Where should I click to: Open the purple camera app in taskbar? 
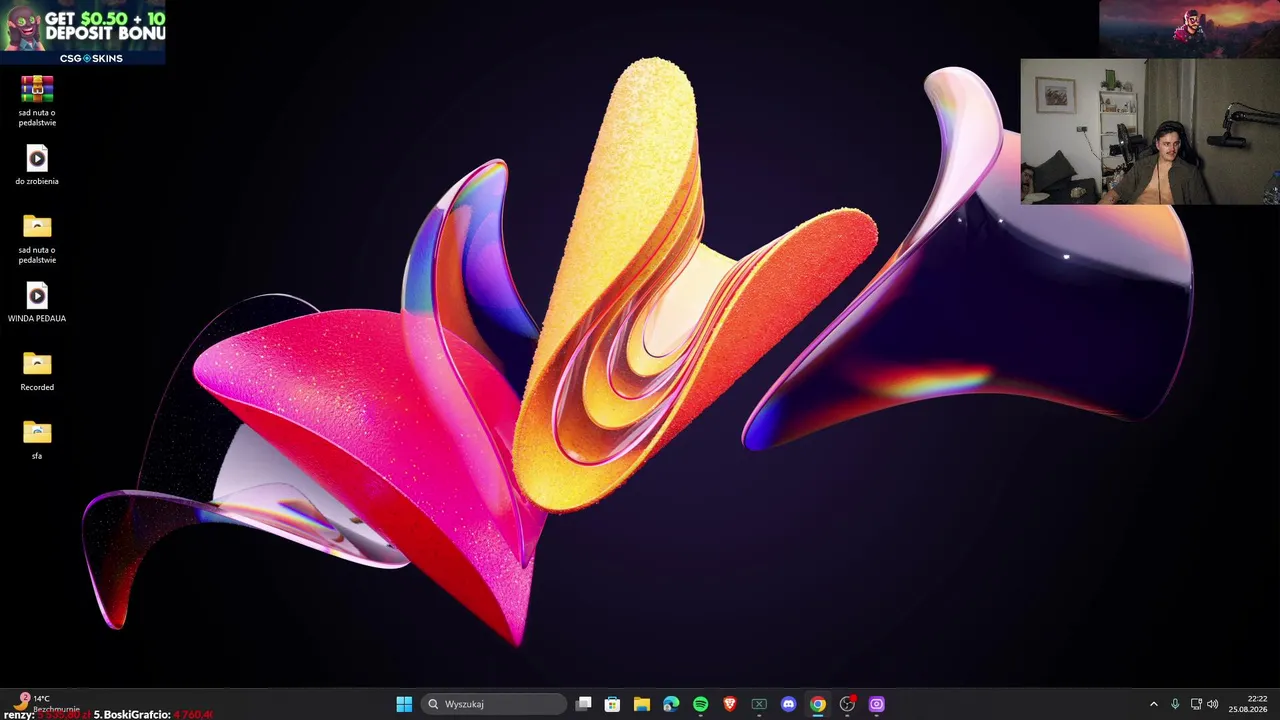pyautogui.click(x=876, y=704)
